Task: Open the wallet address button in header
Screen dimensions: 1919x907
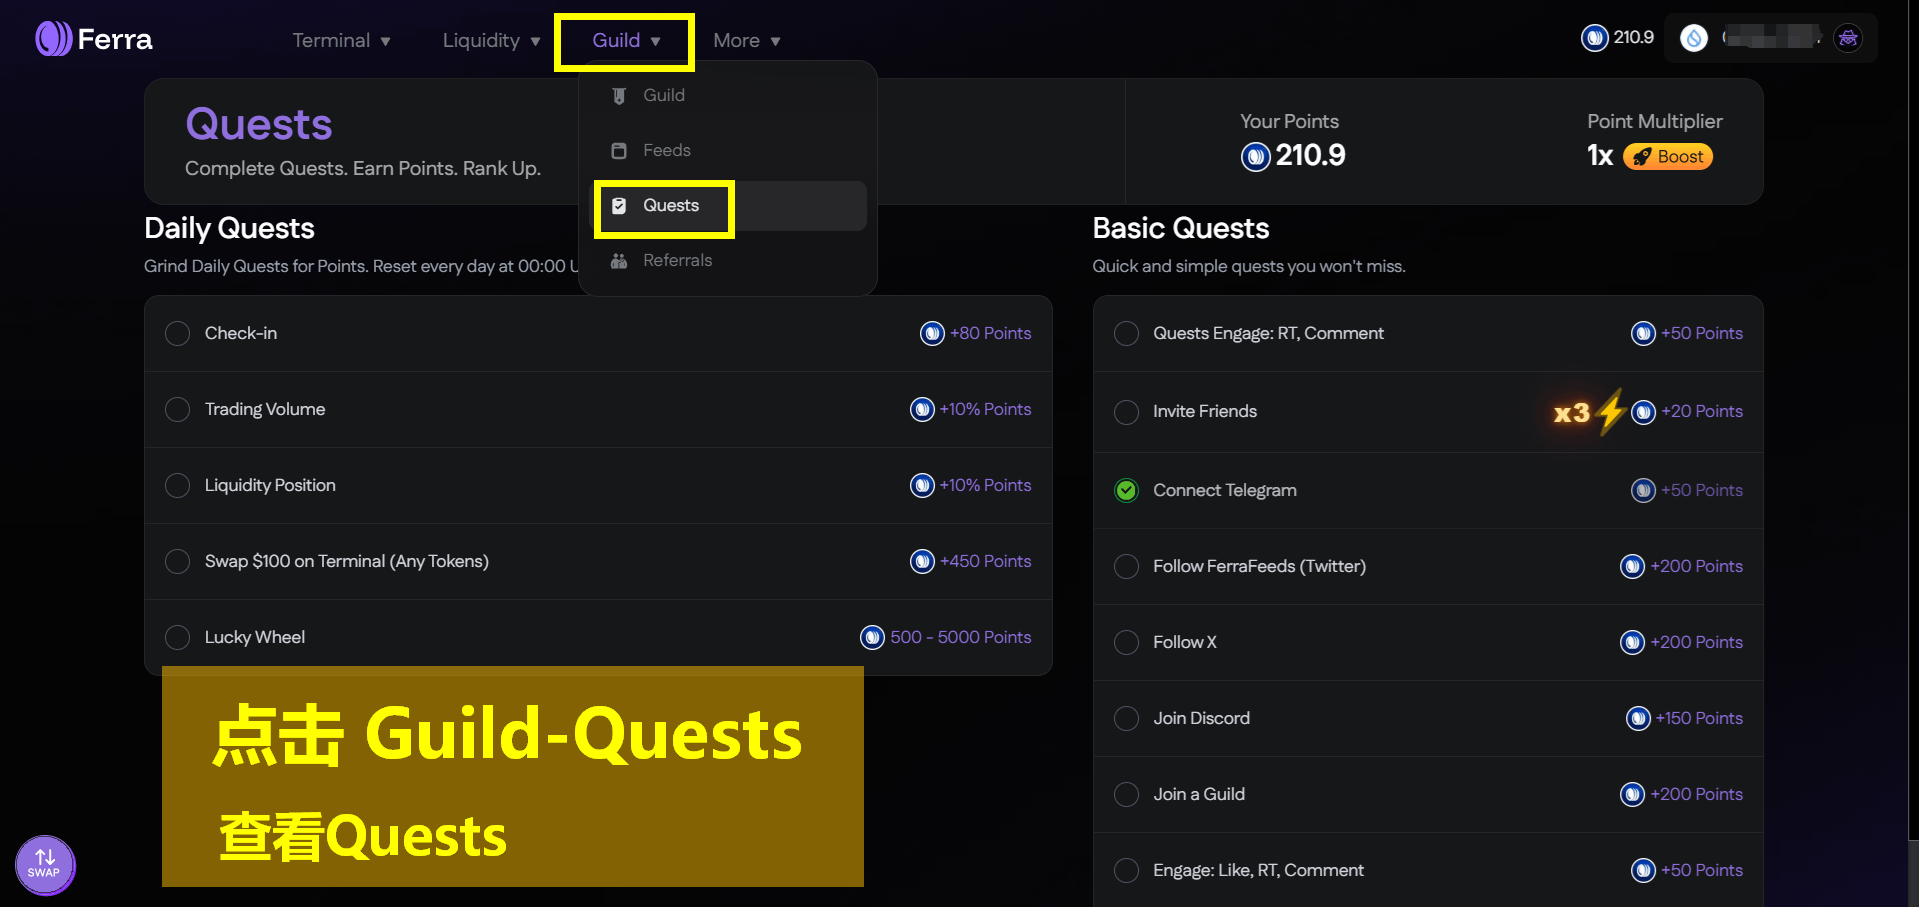Action: pyautogui.click(x=1771, y=38)
